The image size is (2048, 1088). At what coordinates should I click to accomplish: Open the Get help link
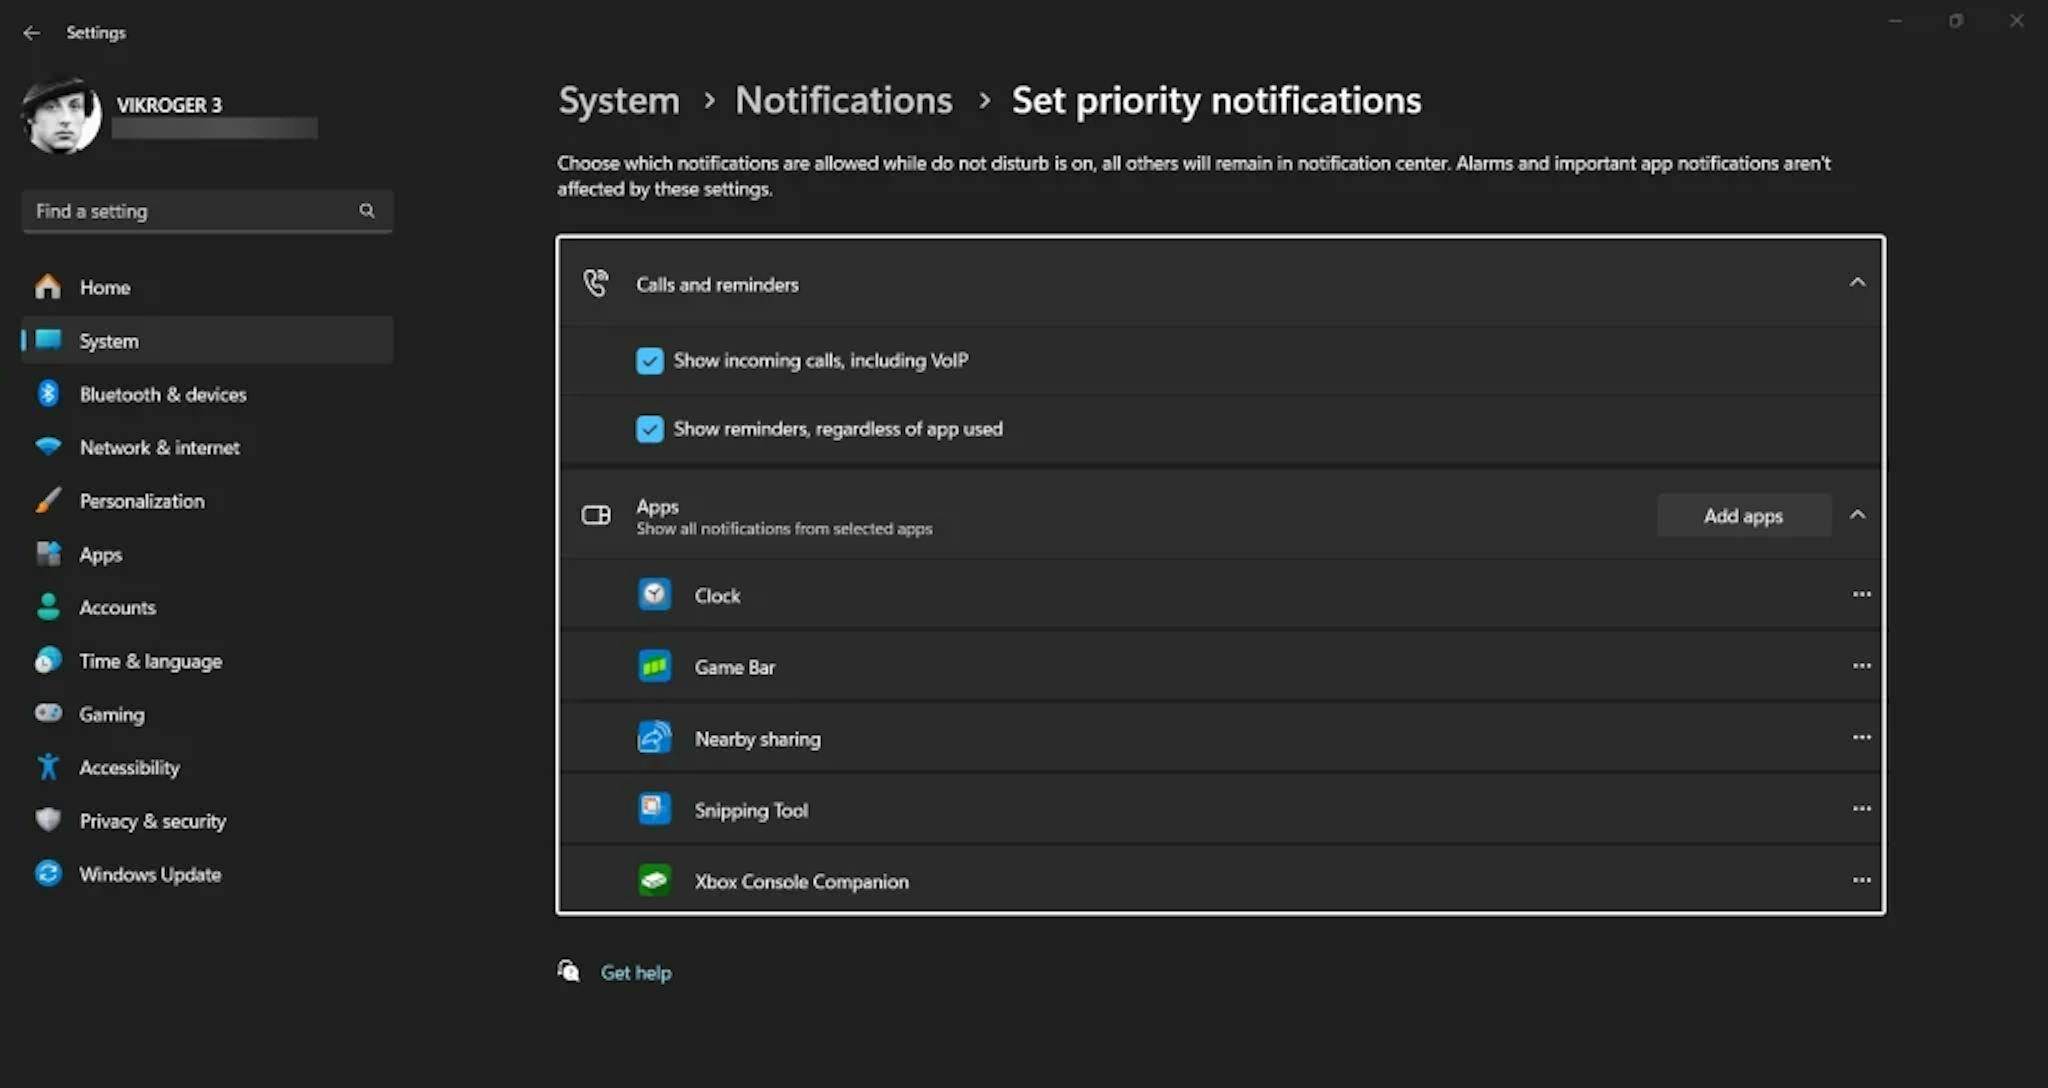tap(635, 972)
